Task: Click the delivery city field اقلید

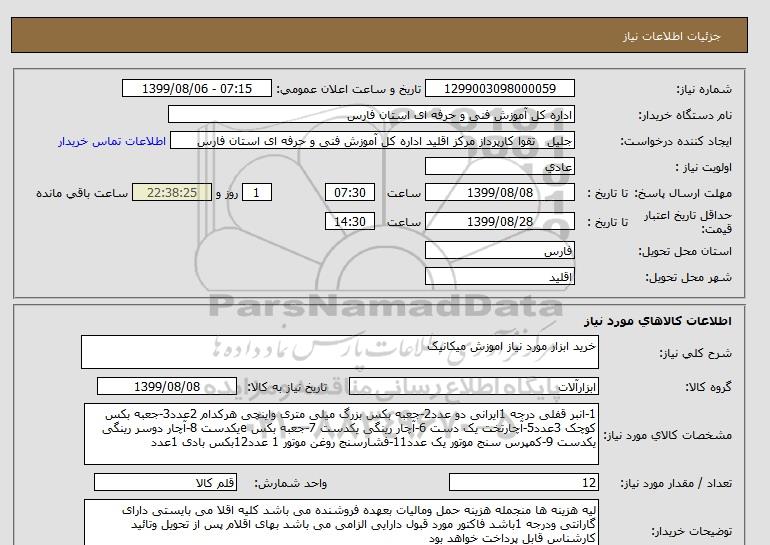Action: [499, 277]
